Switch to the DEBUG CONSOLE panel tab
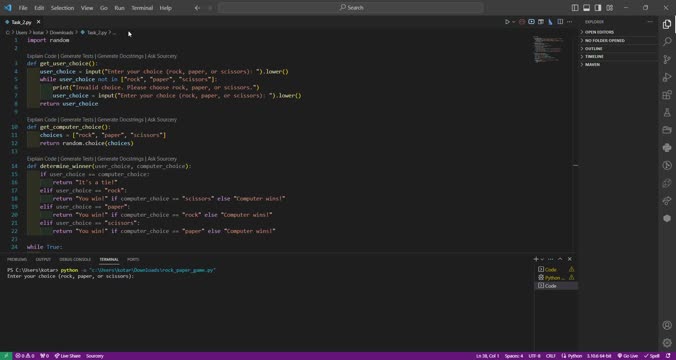 [x=75, y=259]
